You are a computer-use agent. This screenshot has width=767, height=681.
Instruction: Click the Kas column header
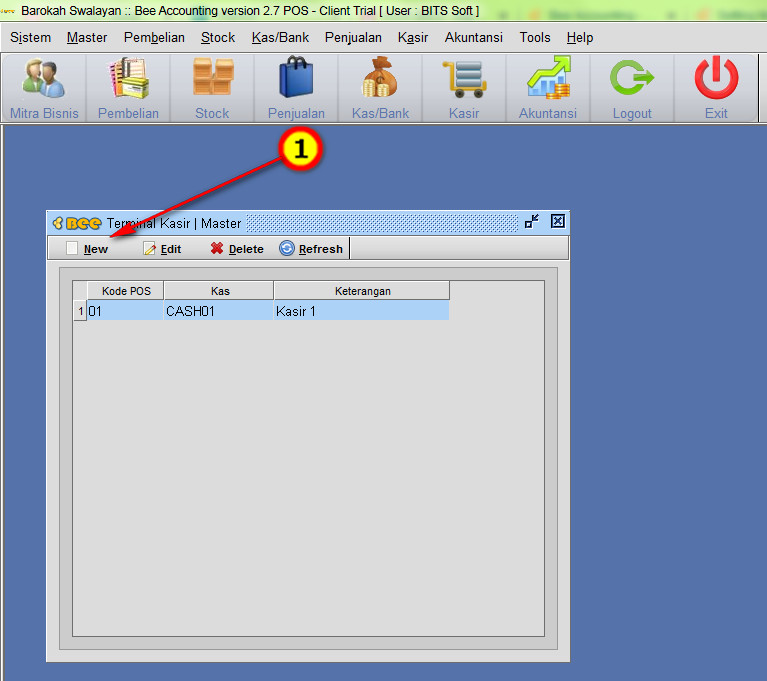tap(219, 291)
